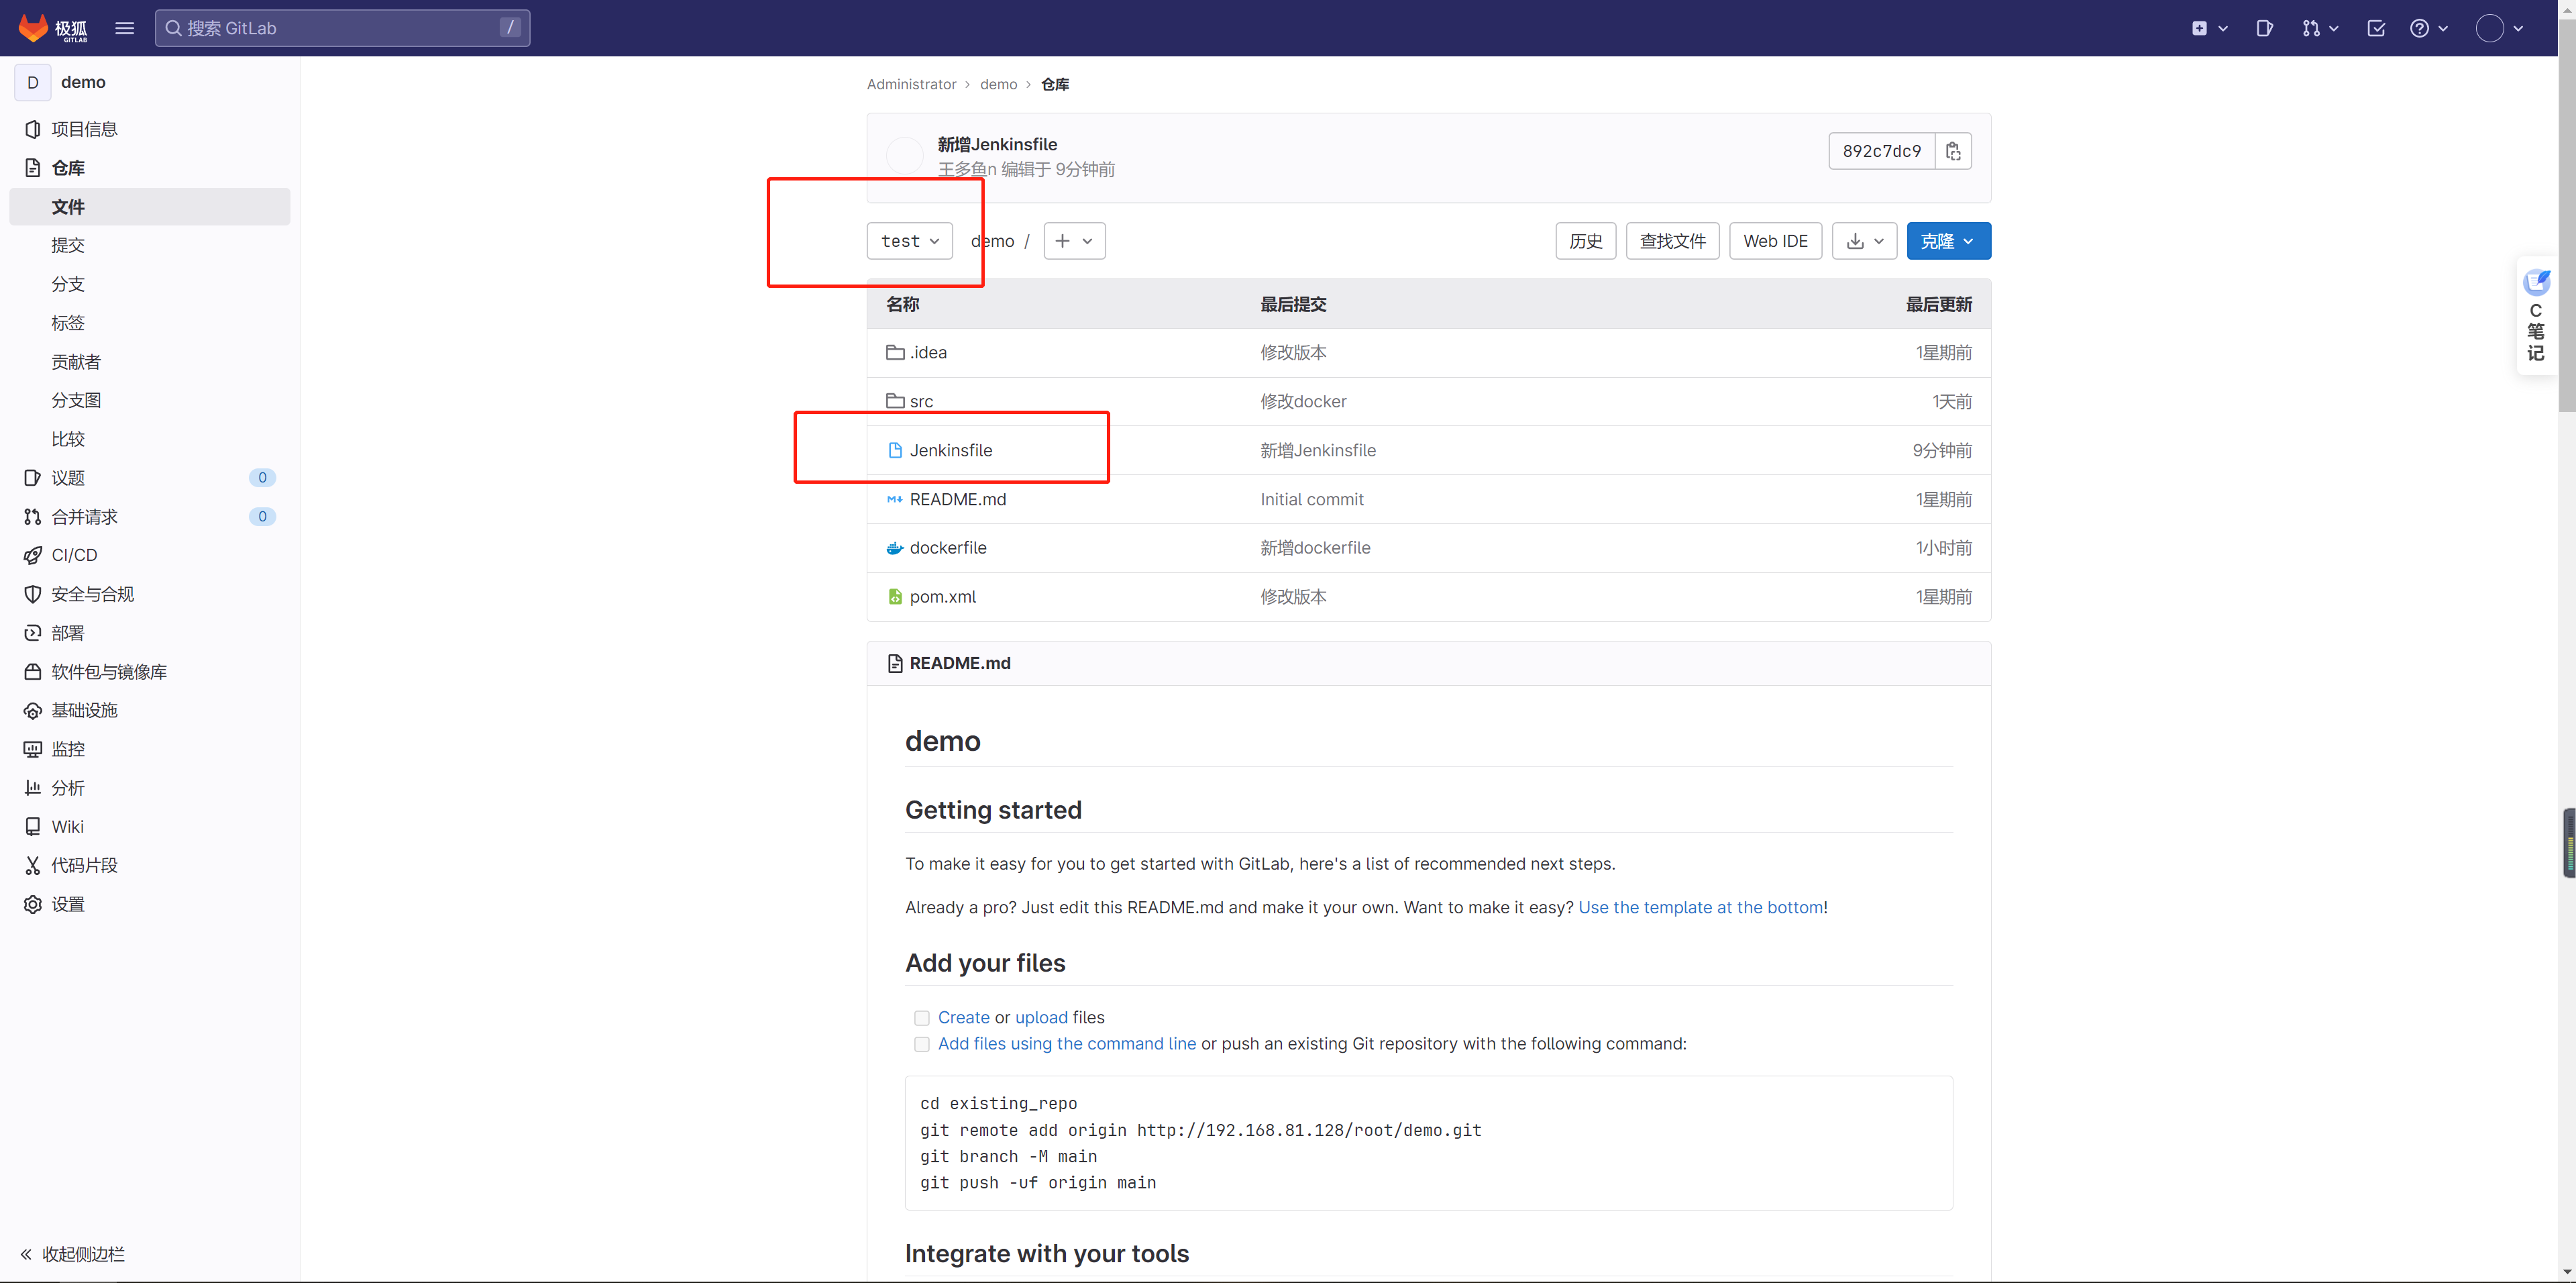Click Use the template at the bottom link
This screenshot has width=2576, height=1283.
(1700, 907)
